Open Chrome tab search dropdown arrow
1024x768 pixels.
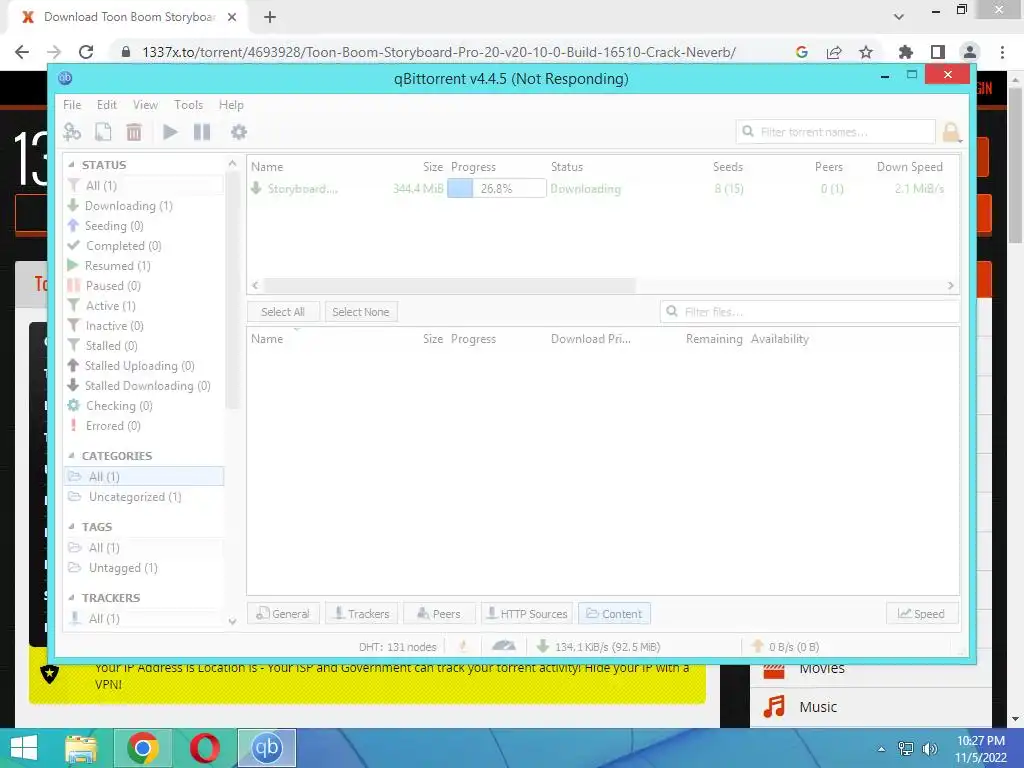click(x=899, y=17)
